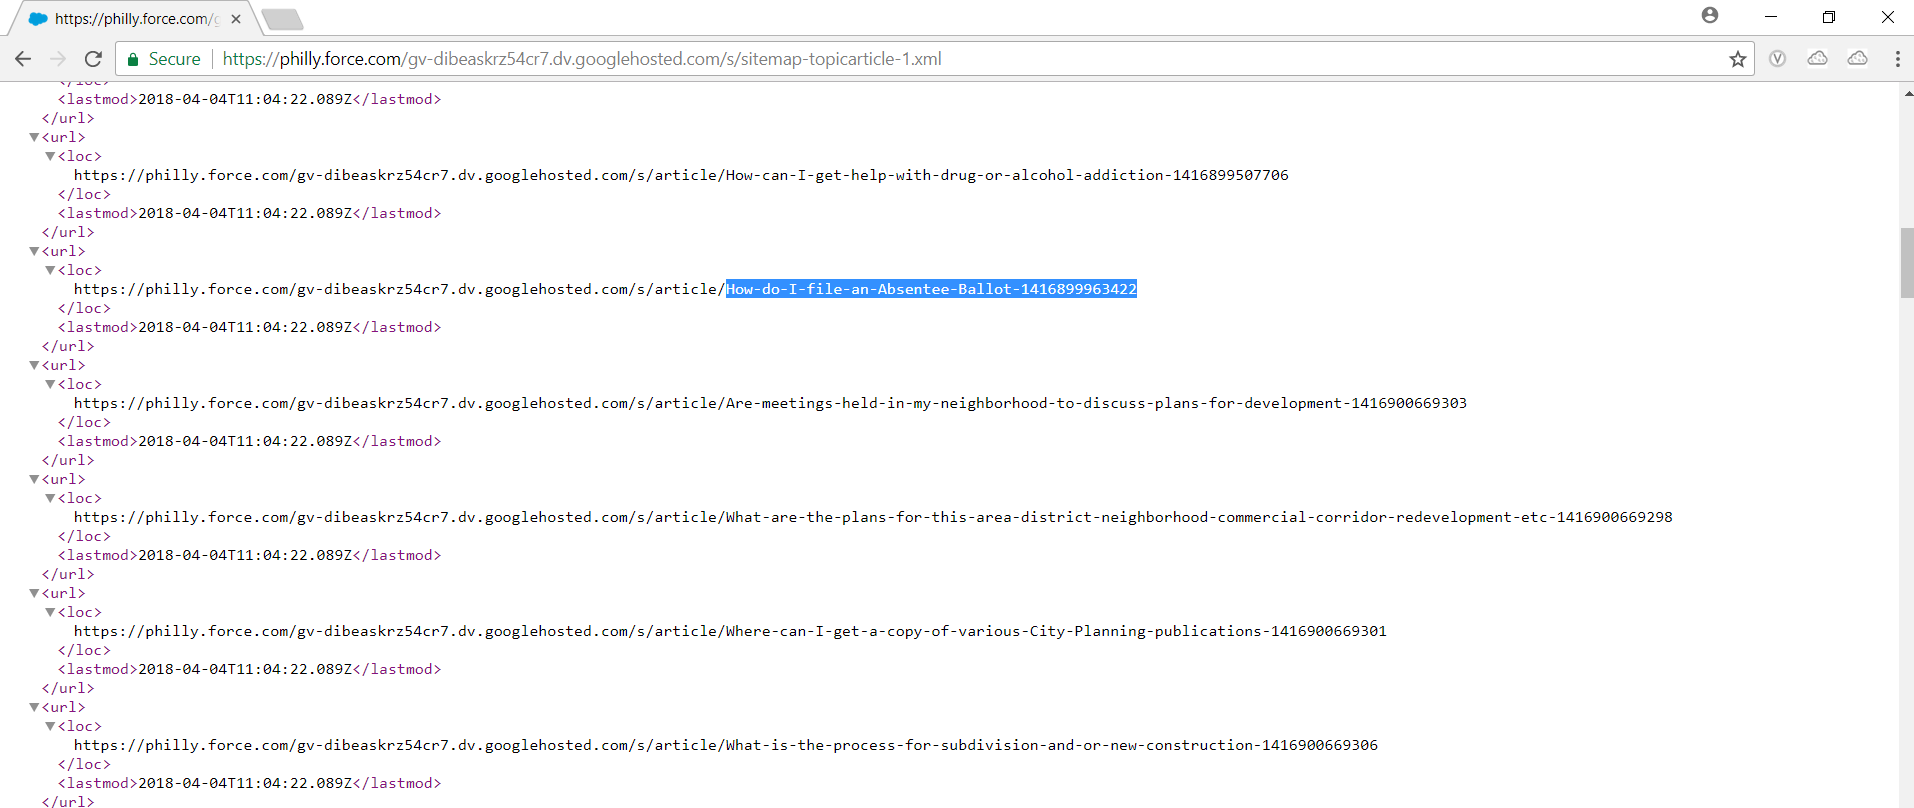Image resolution: width=1914 pixels, height=808 pixels.
Task: Click the What-are-the-plans-for-this-area URL text
Action: 873,517
